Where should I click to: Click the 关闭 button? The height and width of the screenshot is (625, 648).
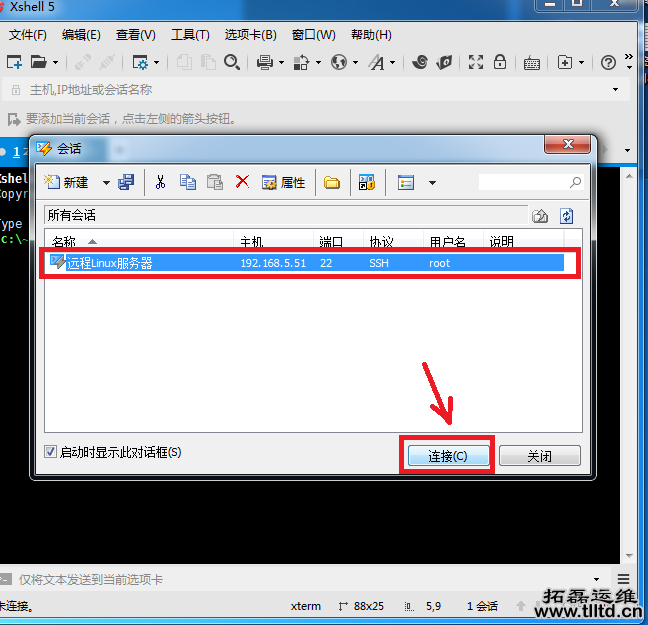(x=539, y=456)
